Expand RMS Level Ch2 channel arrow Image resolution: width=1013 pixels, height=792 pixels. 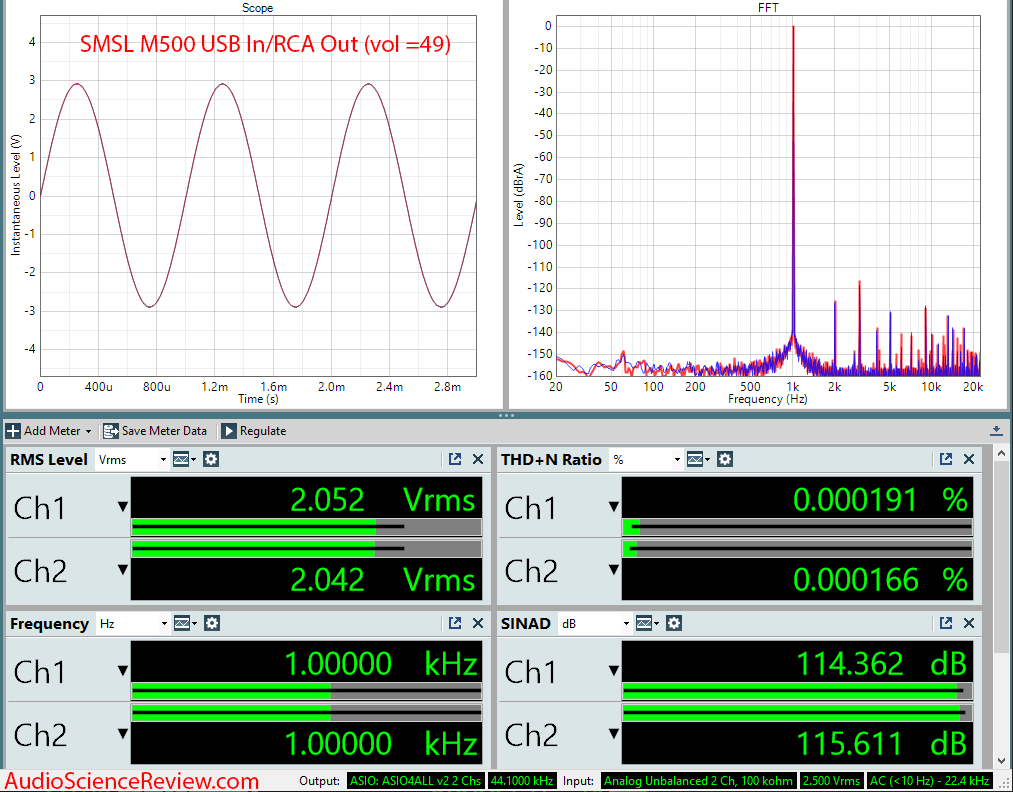[123, 570]
